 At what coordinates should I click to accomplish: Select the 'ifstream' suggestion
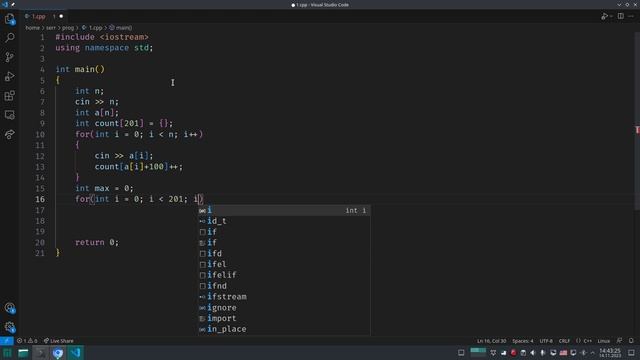coord(284,297)
